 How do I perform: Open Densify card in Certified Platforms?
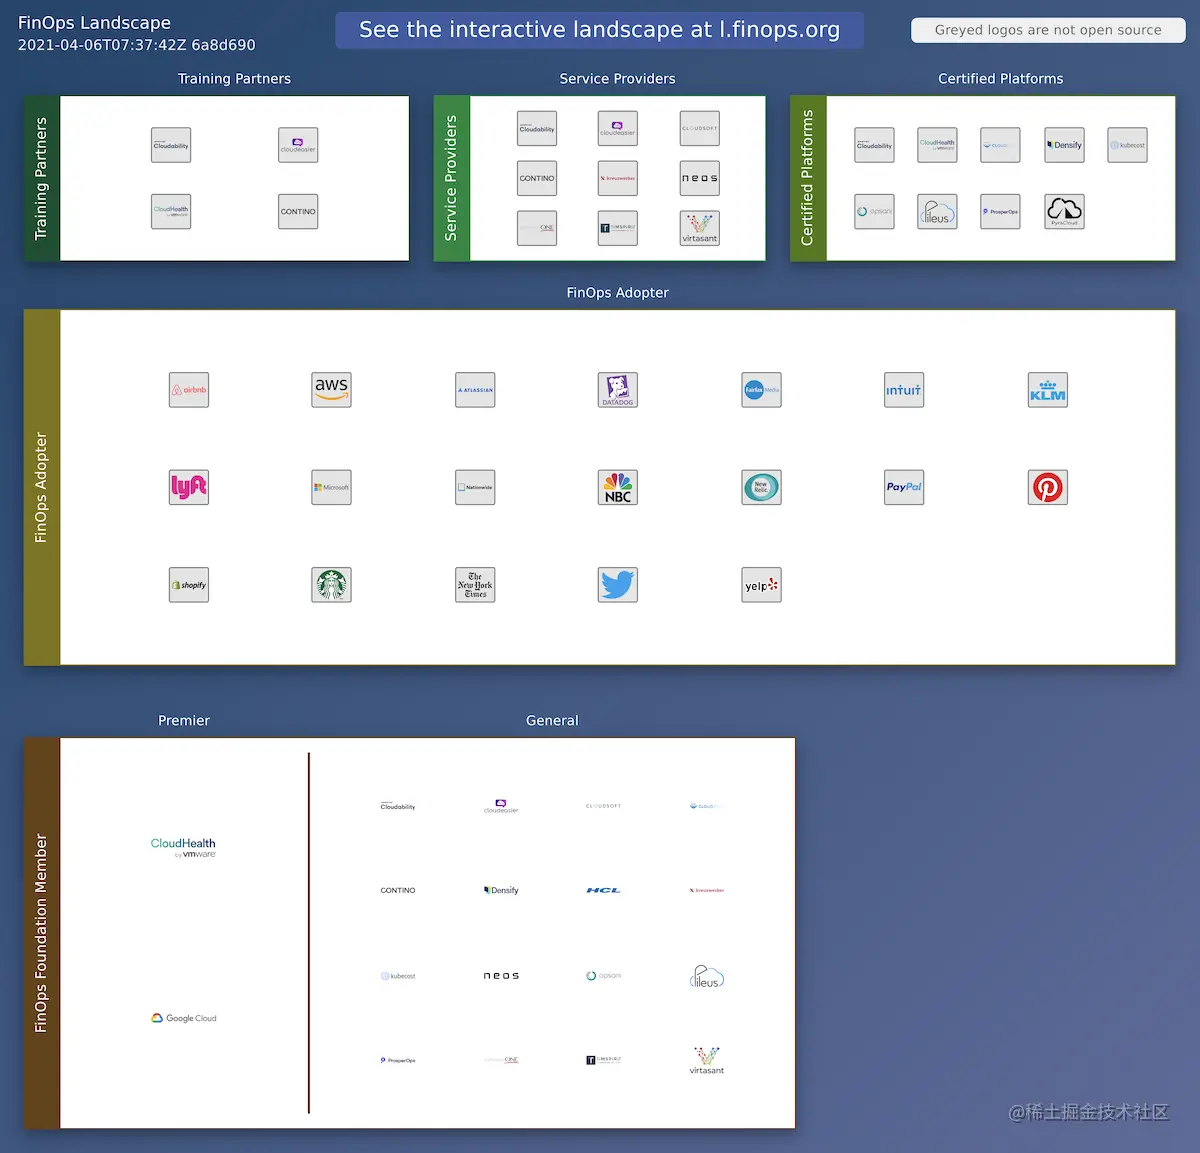pyautogui.click(x=1064, y=145)
